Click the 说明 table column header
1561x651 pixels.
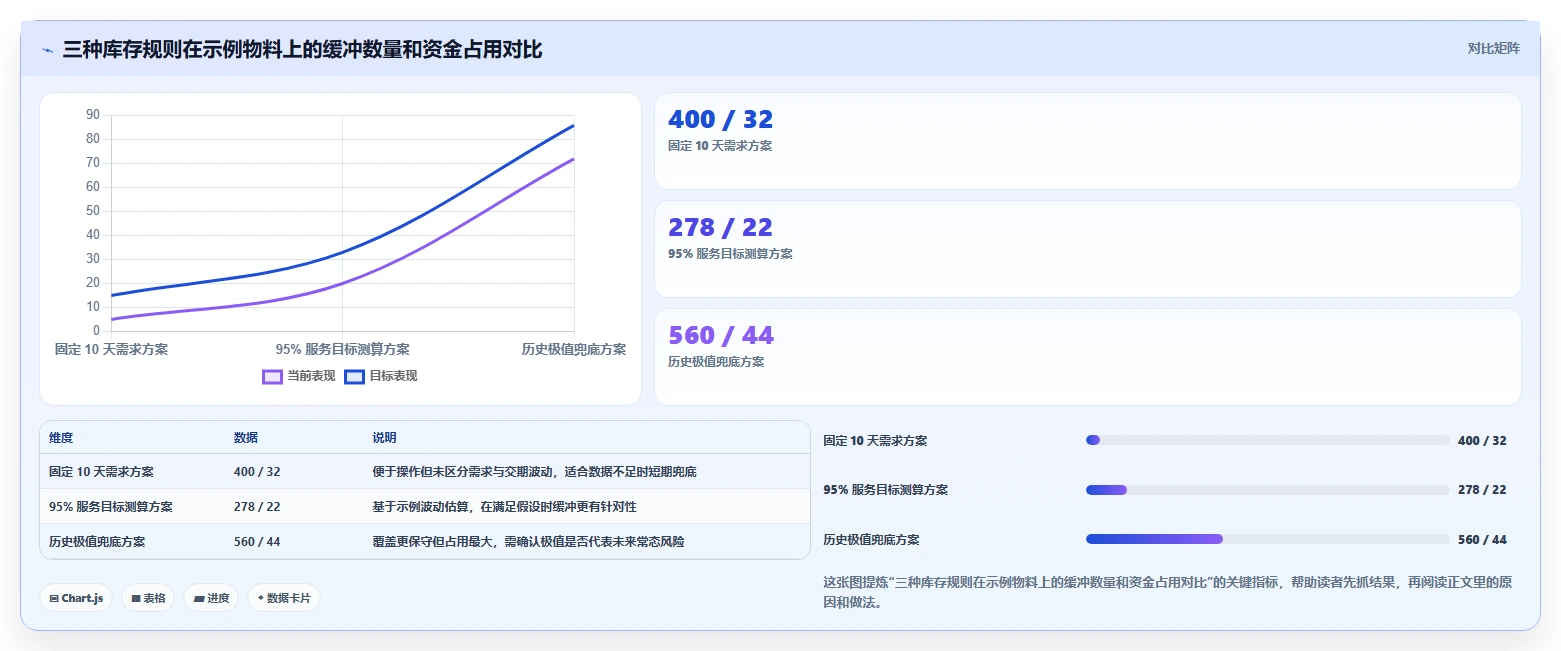(384, 438)
